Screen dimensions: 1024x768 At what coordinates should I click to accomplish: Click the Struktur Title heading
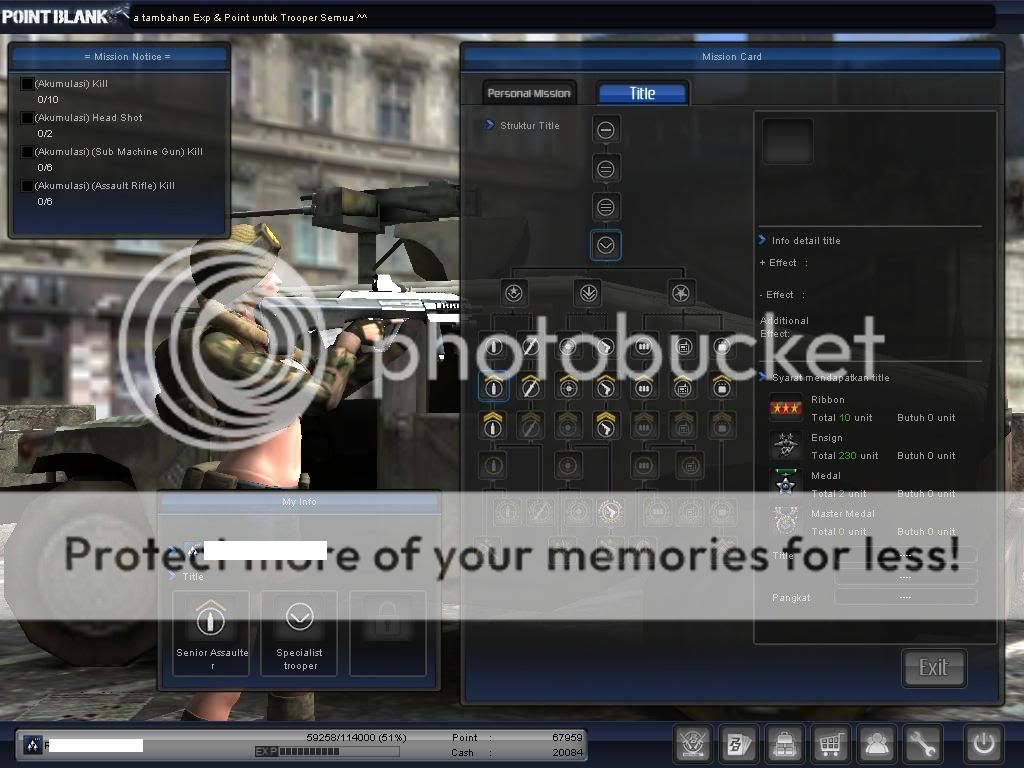[x=530, y=125]
